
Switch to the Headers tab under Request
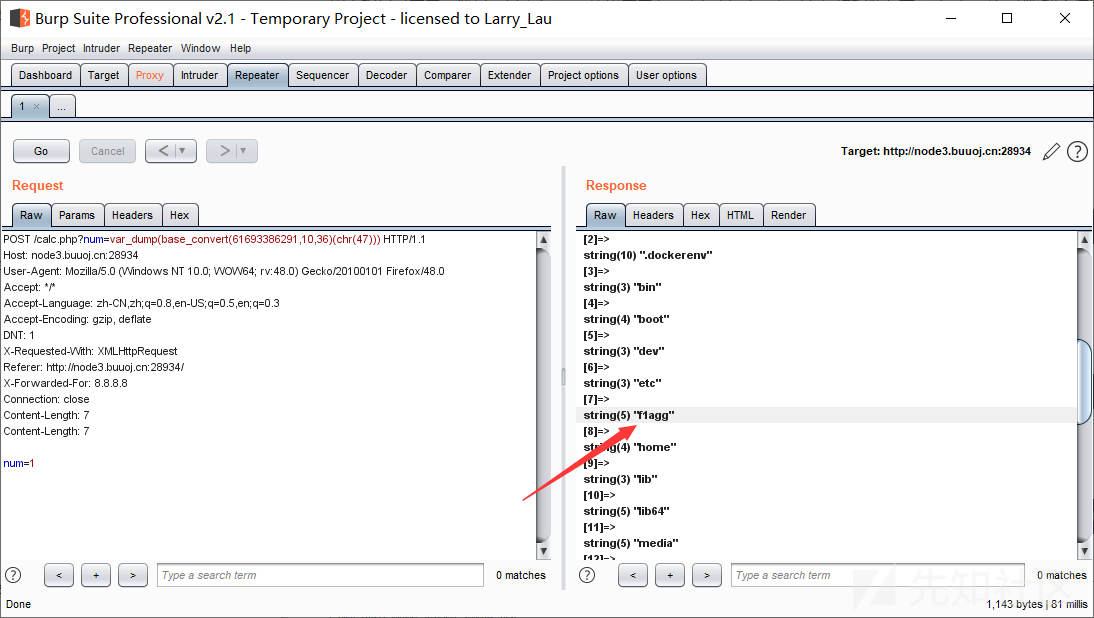133,216
